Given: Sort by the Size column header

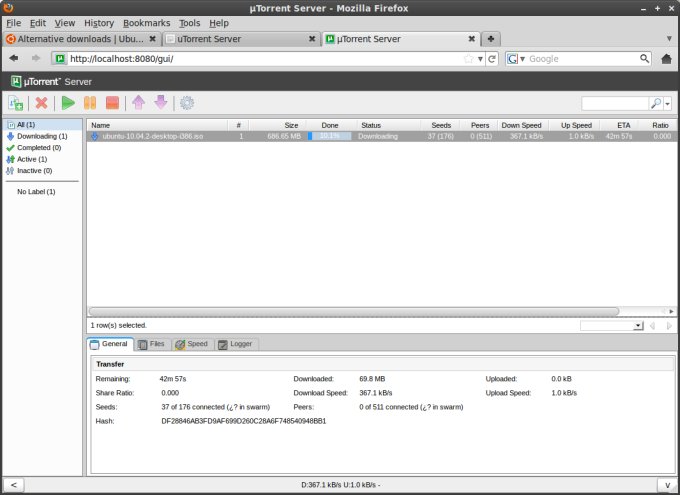Looking at the screenshot, I should click(x=278, y=125).
